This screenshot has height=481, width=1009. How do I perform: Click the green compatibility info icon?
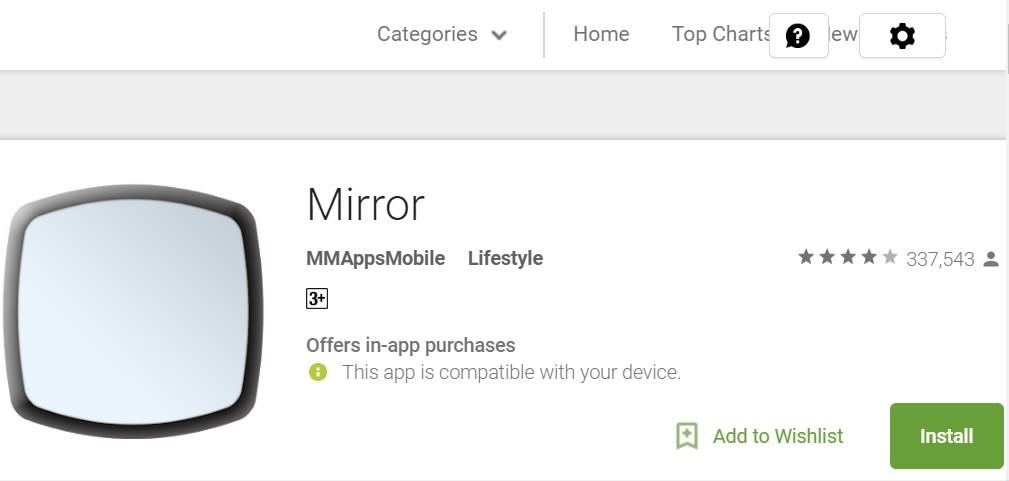coord(317,372)
